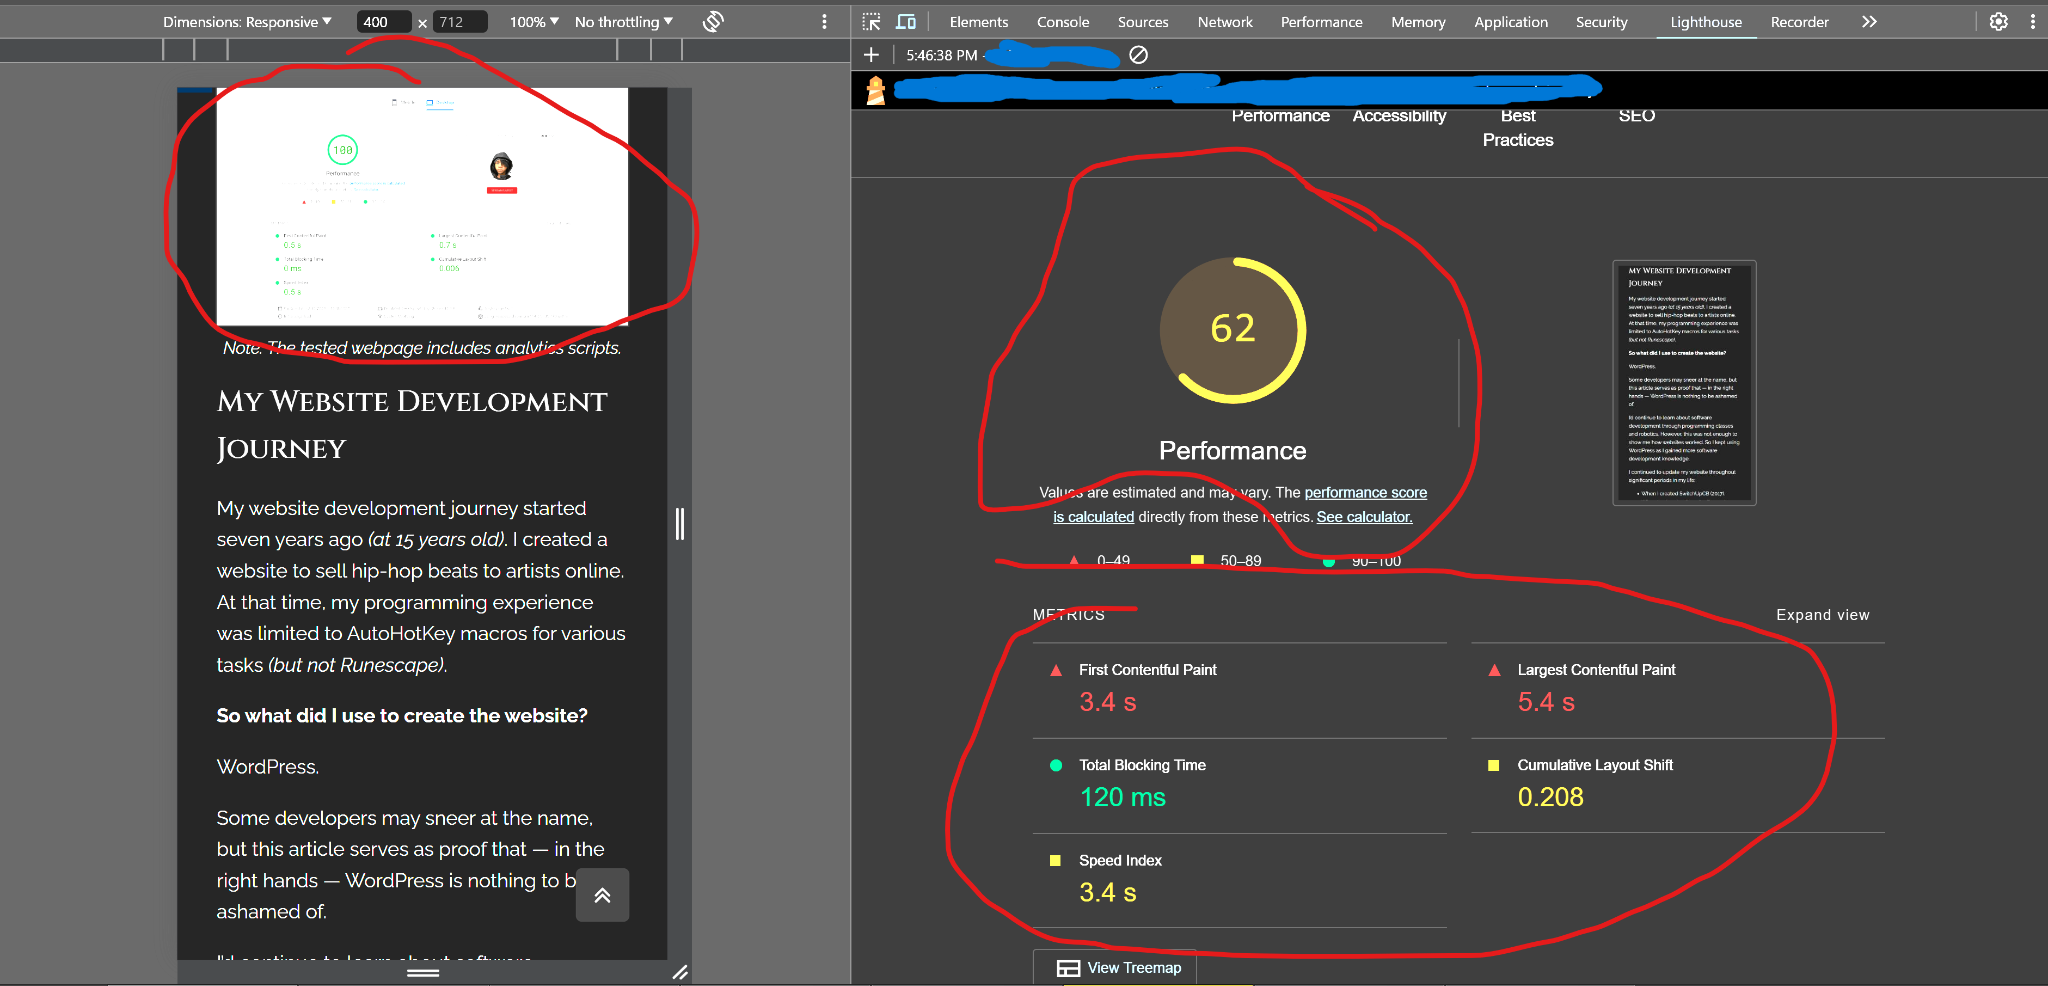This screenshot has width=2048, height=986.
Task: Click the viewport width input field
Action: click(x=383, y=22)
